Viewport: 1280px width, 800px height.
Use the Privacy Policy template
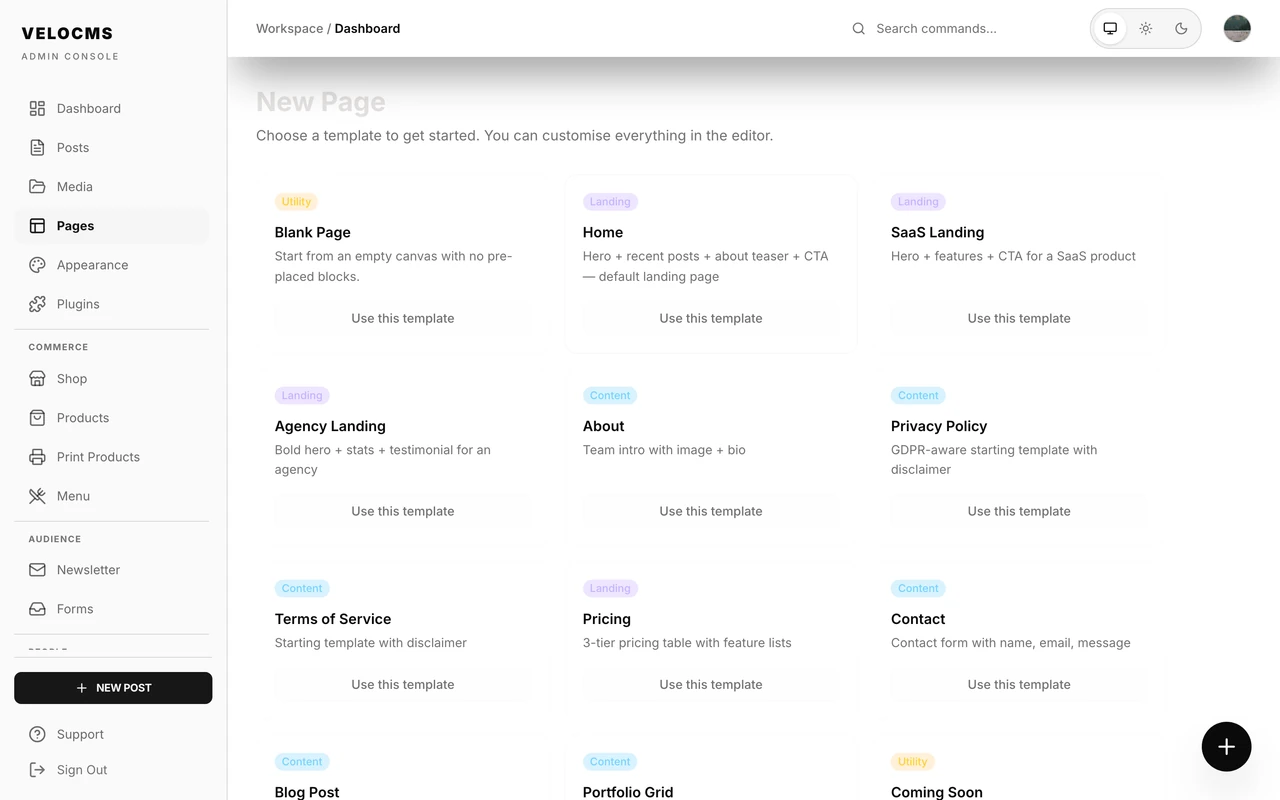click(x=1019, y=511)
